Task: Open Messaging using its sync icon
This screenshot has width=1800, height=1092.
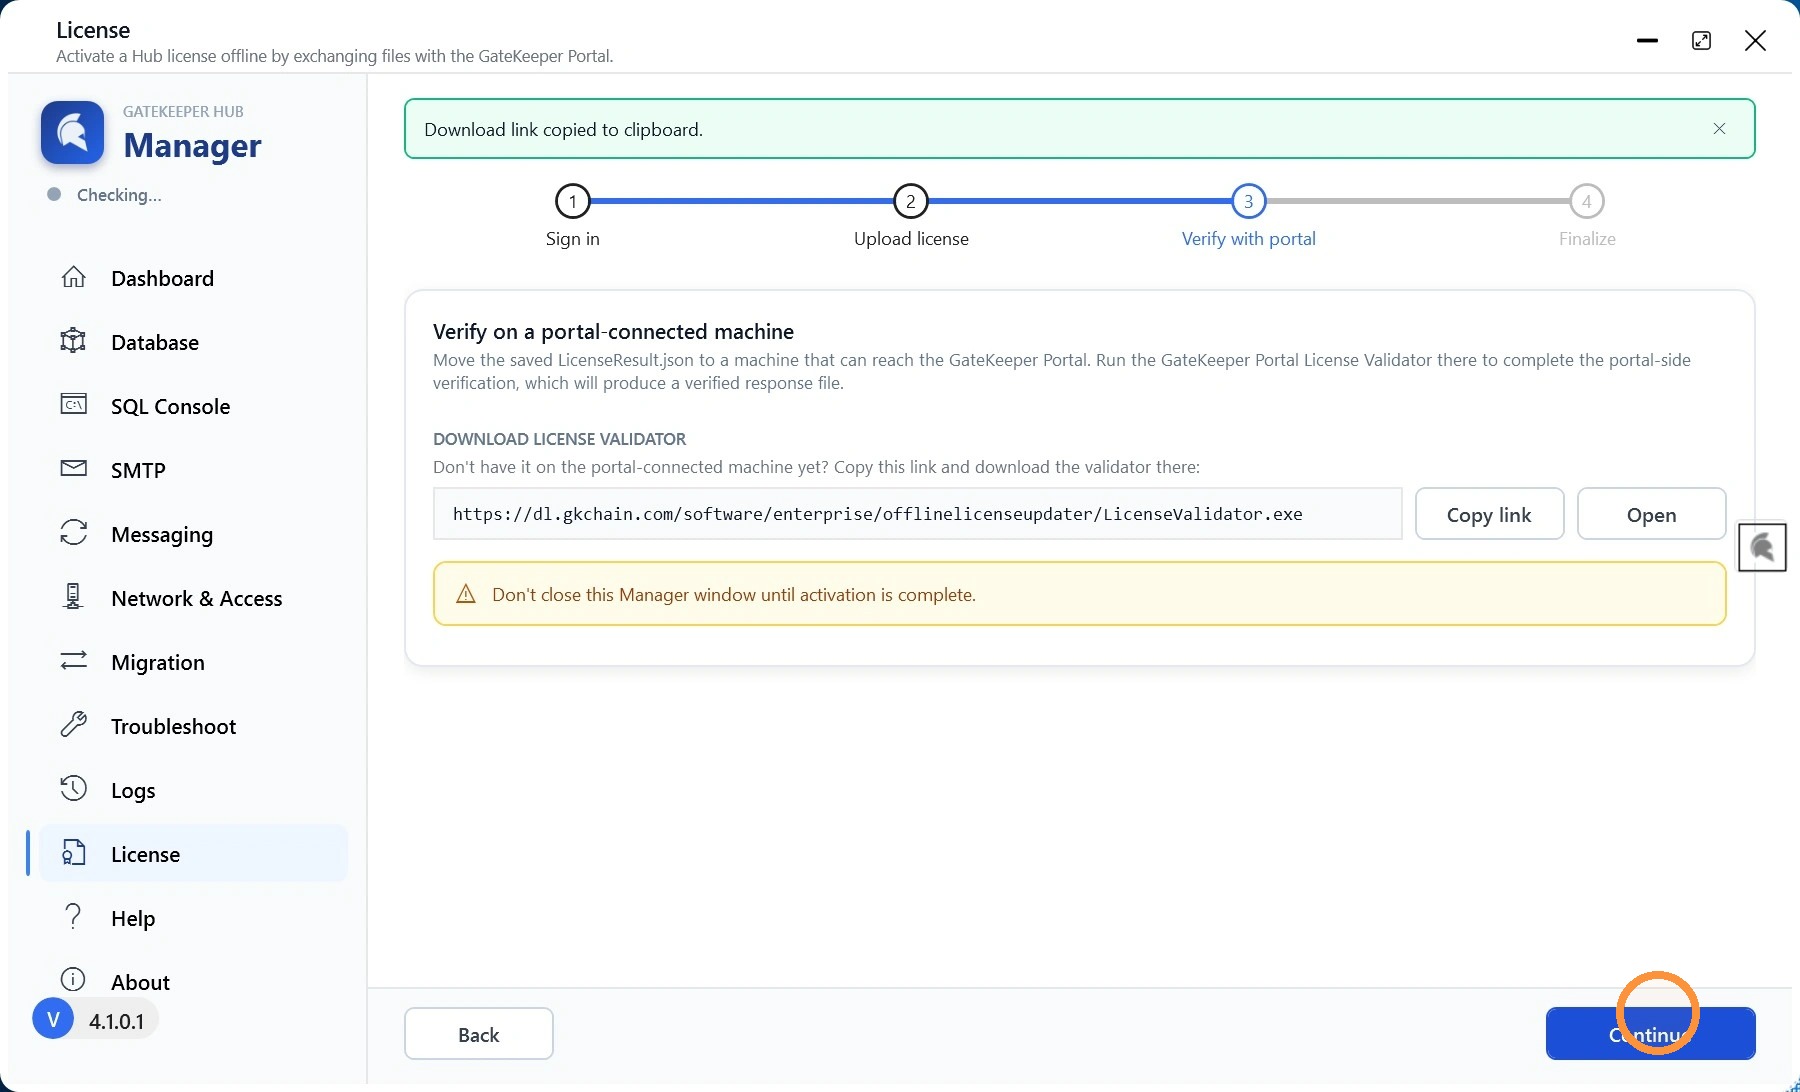Action: 74,532
